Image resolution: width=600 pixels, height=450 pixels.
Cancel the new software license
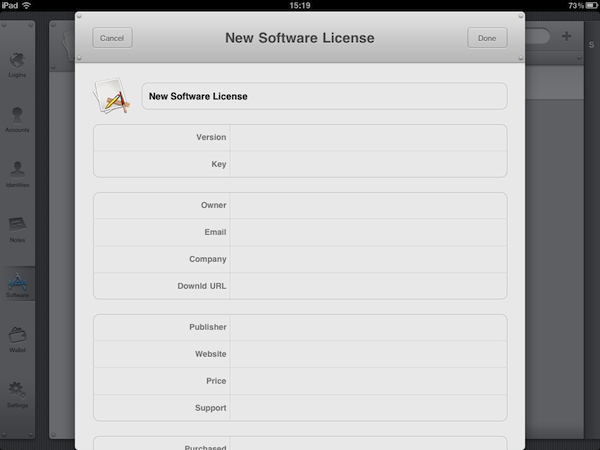tap(112, 38)
